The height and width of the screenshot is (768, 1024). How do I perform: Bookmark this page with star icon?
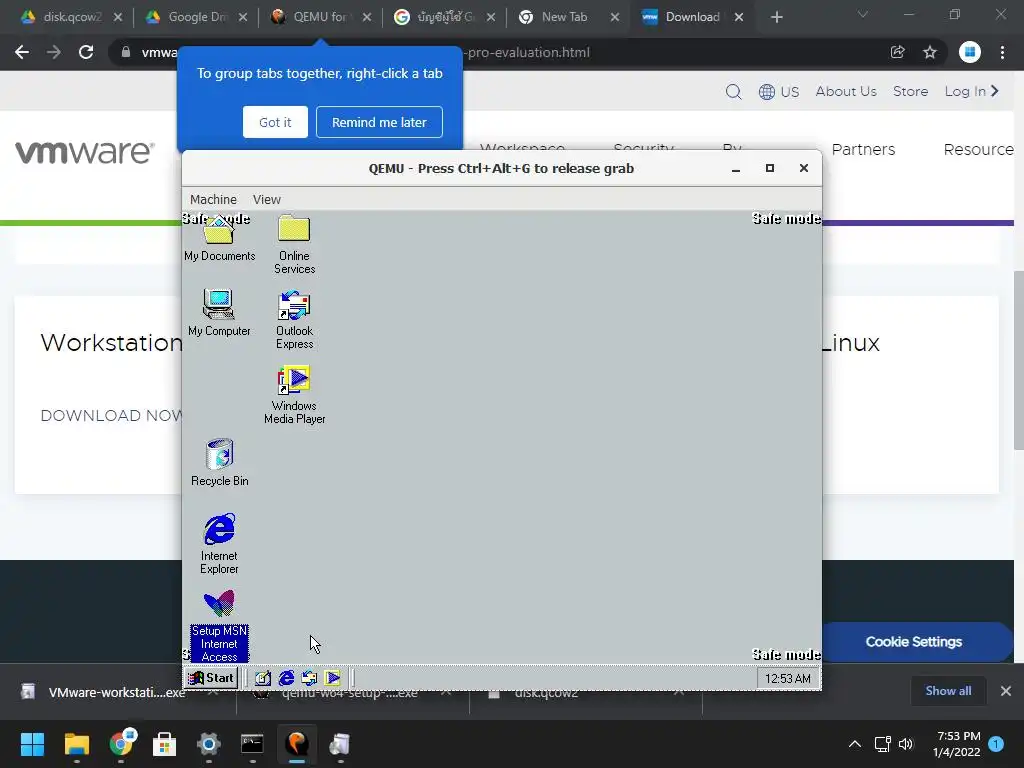pos(930,52)
